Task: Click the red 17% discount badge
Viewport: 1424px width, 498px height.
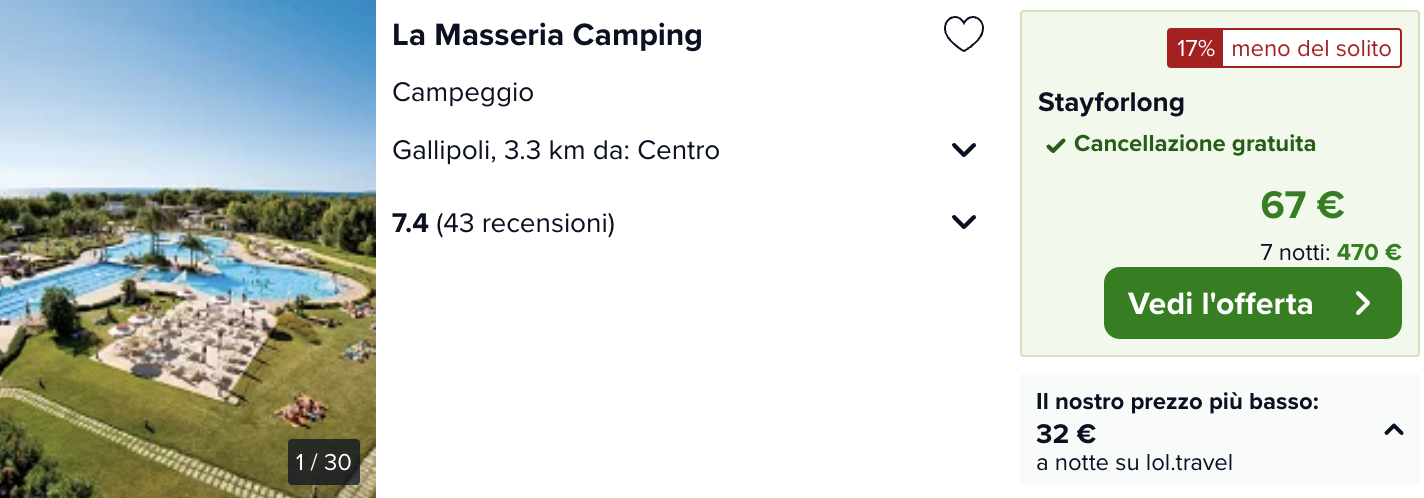Action: point(1194,49)
